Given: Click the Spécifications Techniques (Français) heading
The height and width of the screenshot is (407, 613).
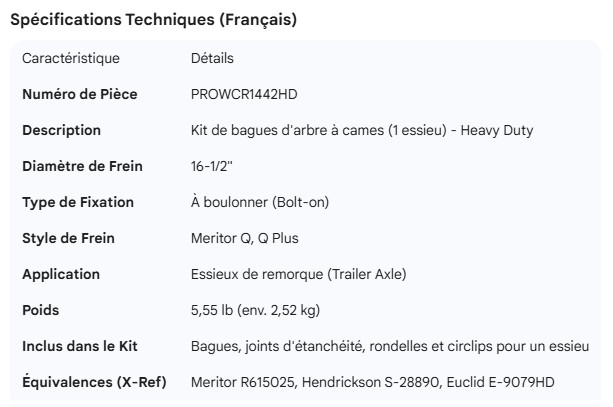Looking at the screenshot, I should pyautogui.click(x=153, y=20).
